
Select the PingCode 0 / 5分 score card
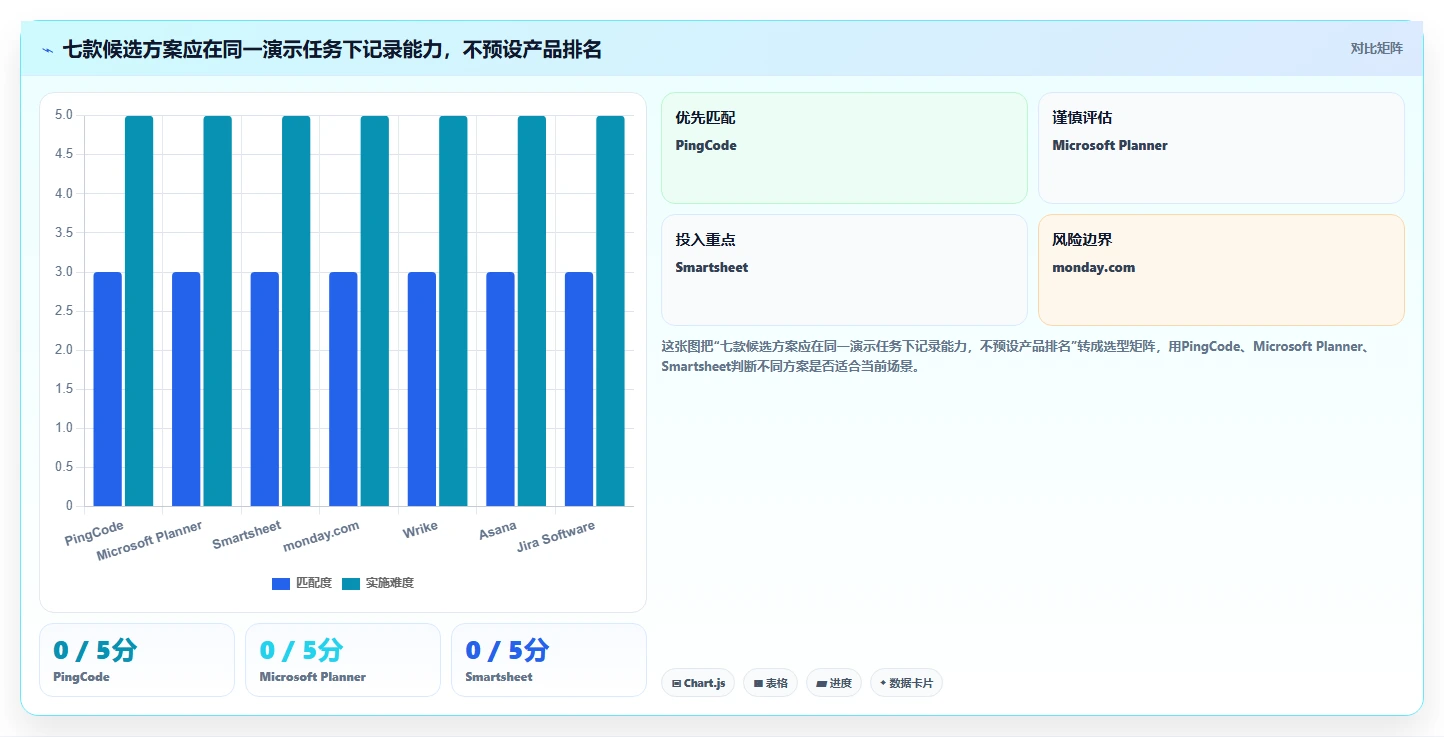pyautogui.click(x=137, y=660)
